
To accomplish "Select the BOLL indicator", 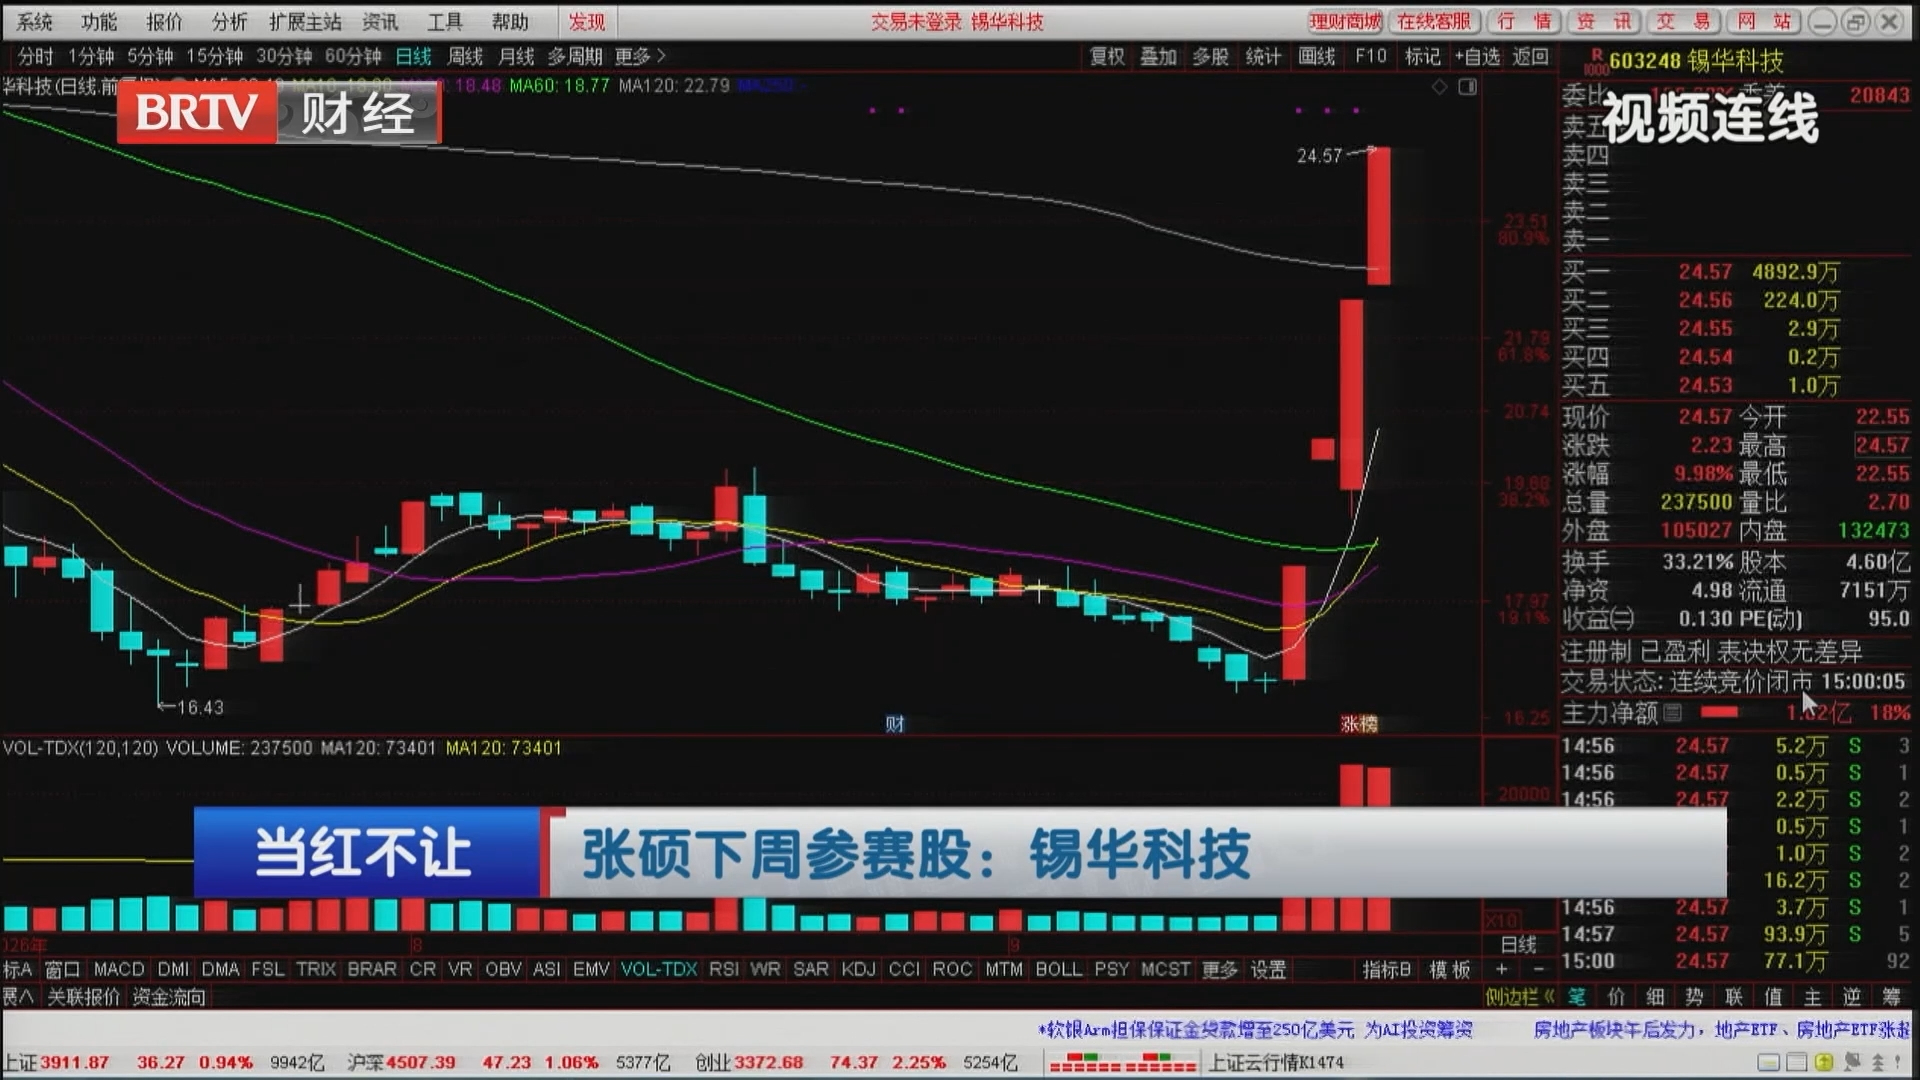I will tap(1059, 969).
